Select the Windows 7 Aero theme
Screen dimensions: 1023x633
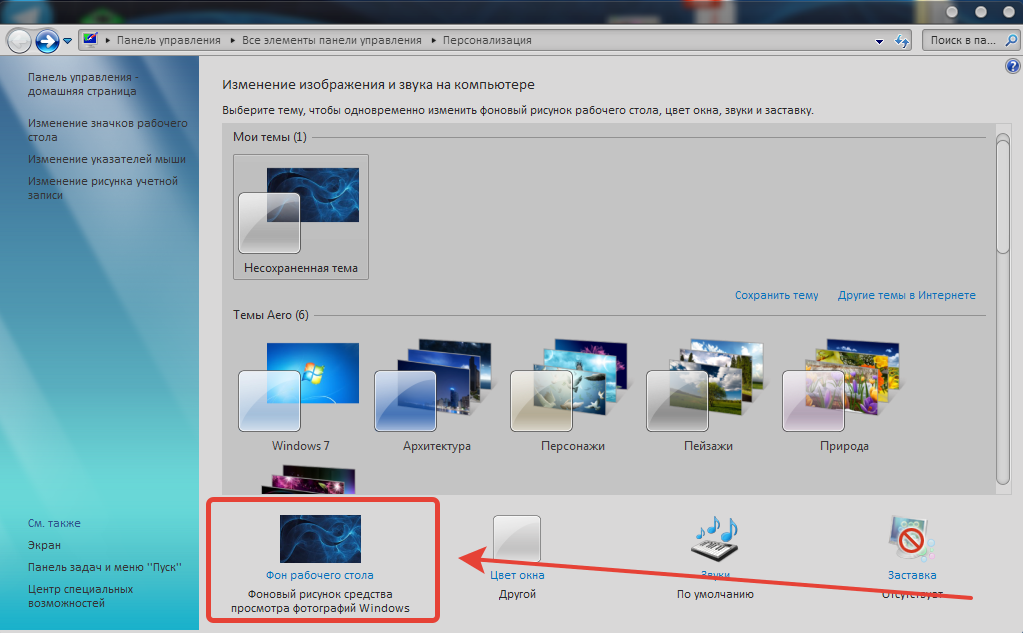301,395
